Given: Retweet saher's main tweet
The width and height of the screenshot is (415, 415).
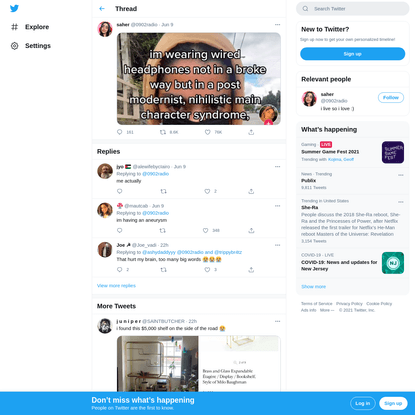Looking at the screenshot, I should pyautogui.click(x=163, y=132).
